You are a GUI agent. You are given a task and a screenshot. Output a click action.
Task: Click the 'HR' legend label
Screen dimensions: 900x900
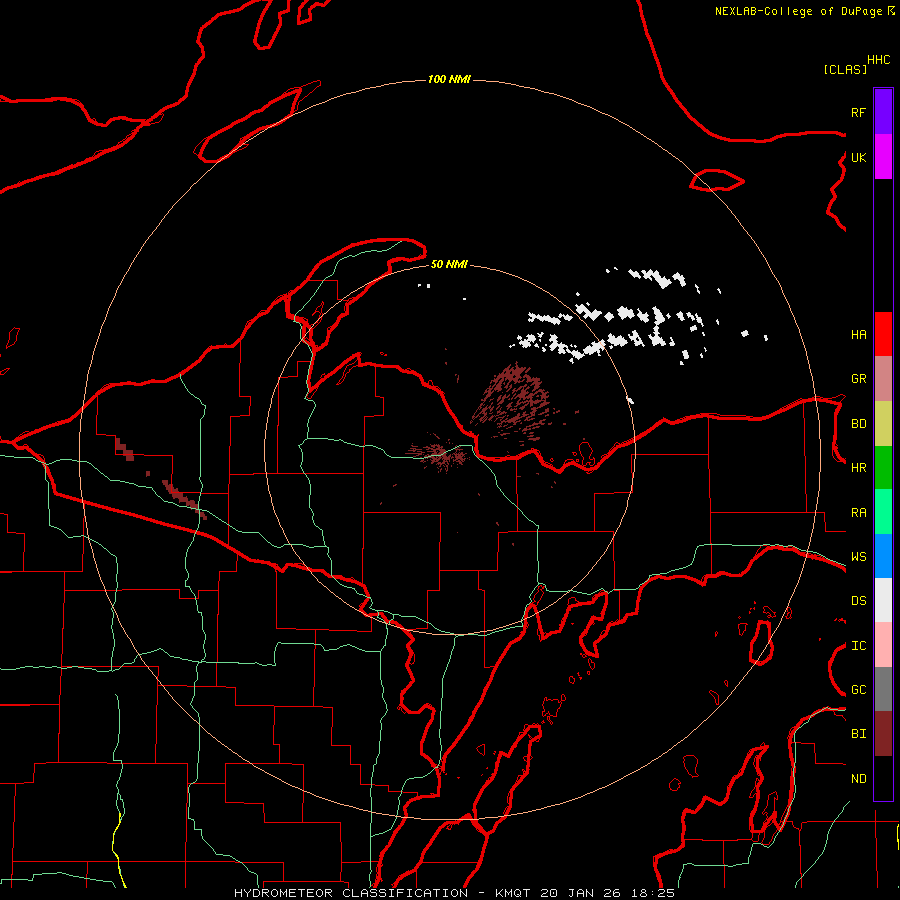pos(858,468)
